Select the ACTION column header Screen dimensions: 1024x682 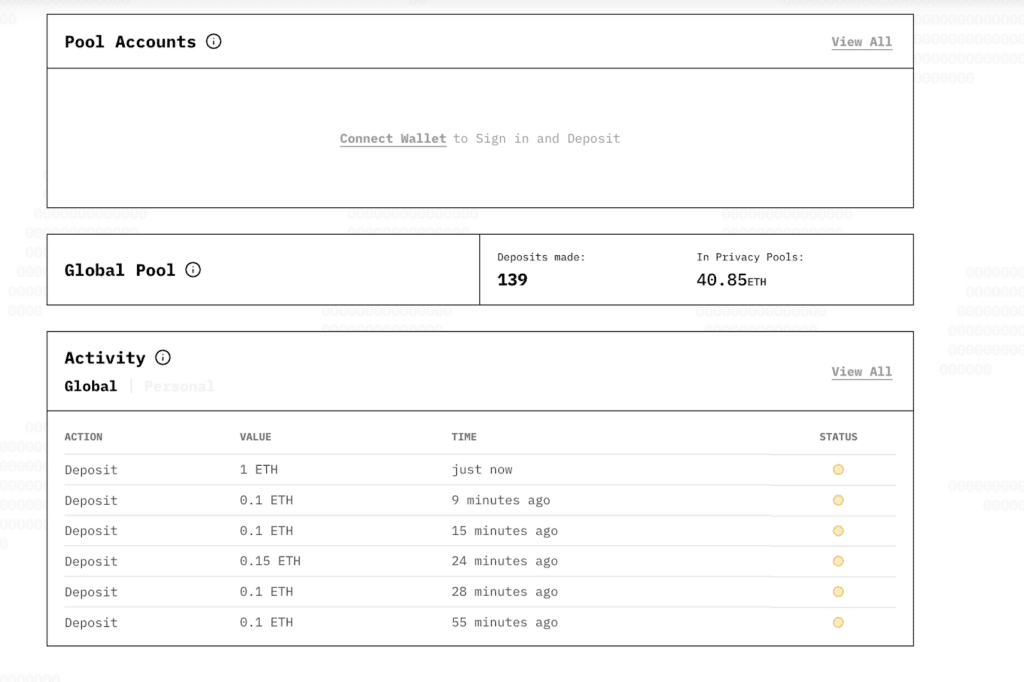tap(83, 437)
